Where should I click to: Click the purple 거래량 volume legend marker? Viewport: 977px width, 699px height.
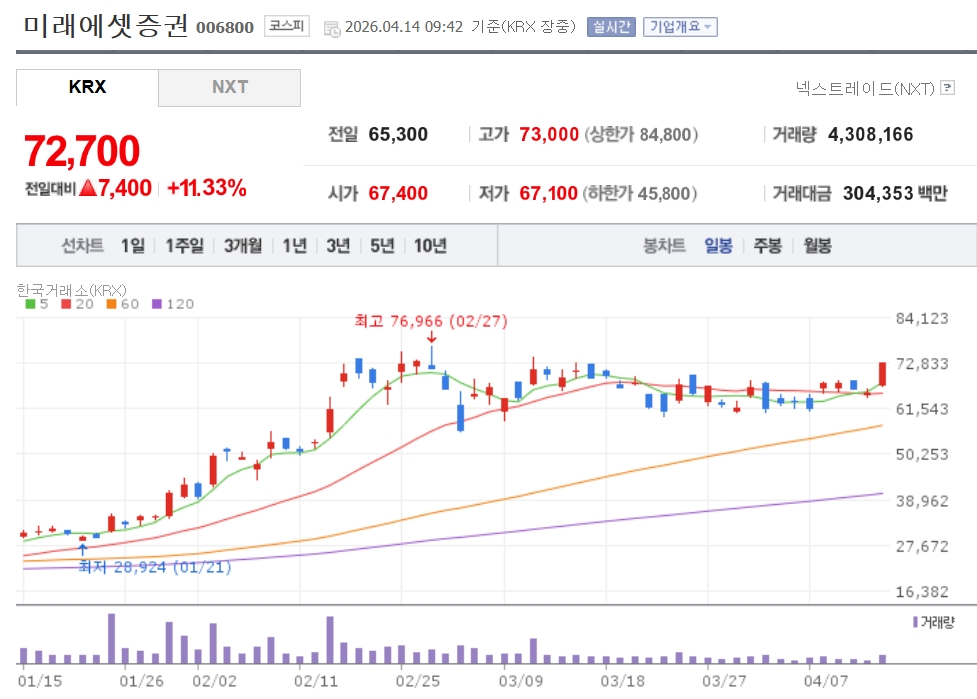[x=915, y=622]
